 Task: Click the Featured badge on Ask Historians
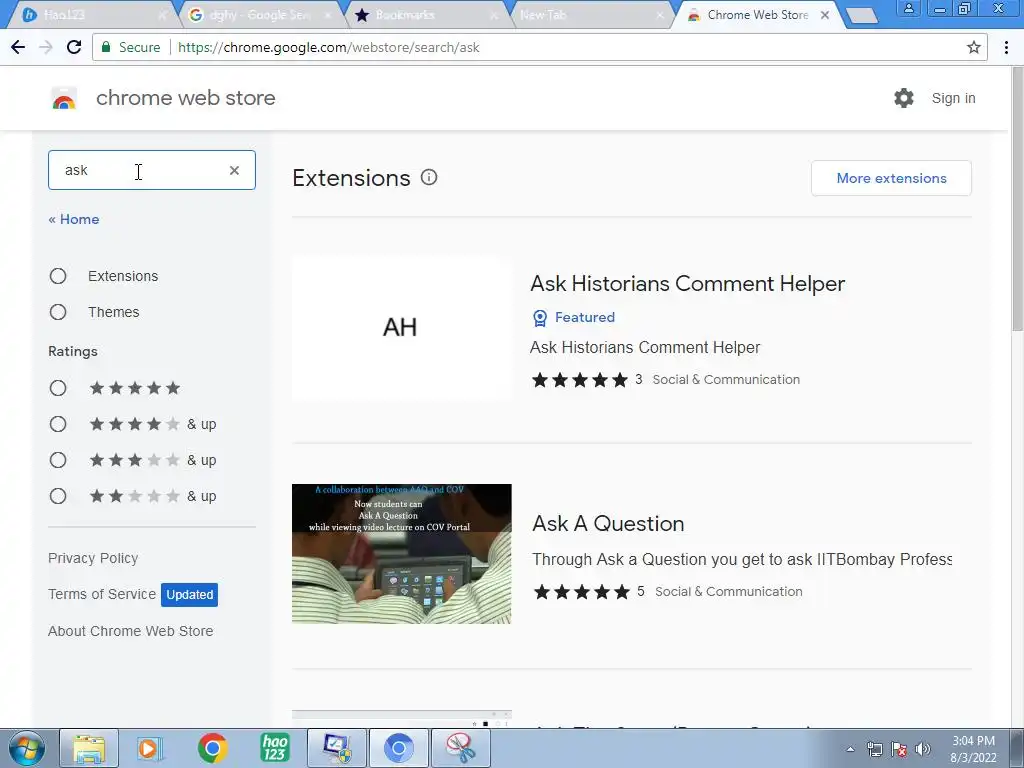coord(574,317)
